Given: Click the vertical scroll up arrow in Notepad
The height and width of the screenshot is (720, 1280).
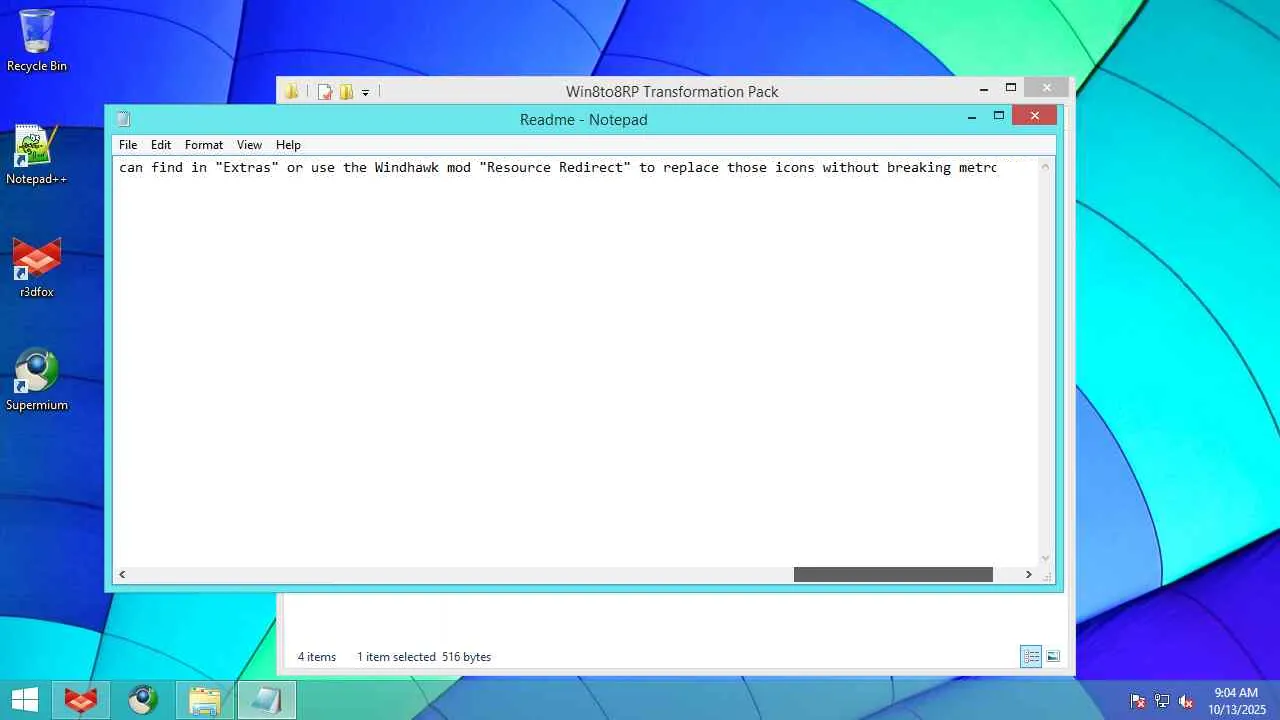Looking at the screenshot, I should [1046, 166].
